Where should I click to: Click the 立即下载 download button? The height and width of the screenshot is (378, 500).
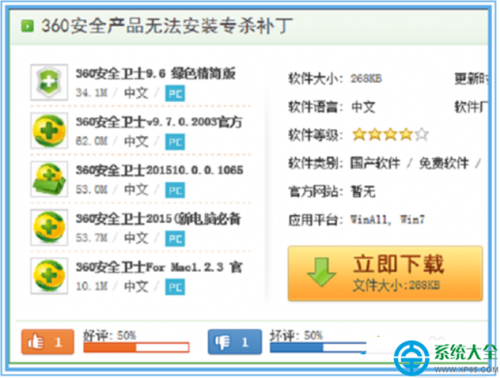(x=385, y=273)
